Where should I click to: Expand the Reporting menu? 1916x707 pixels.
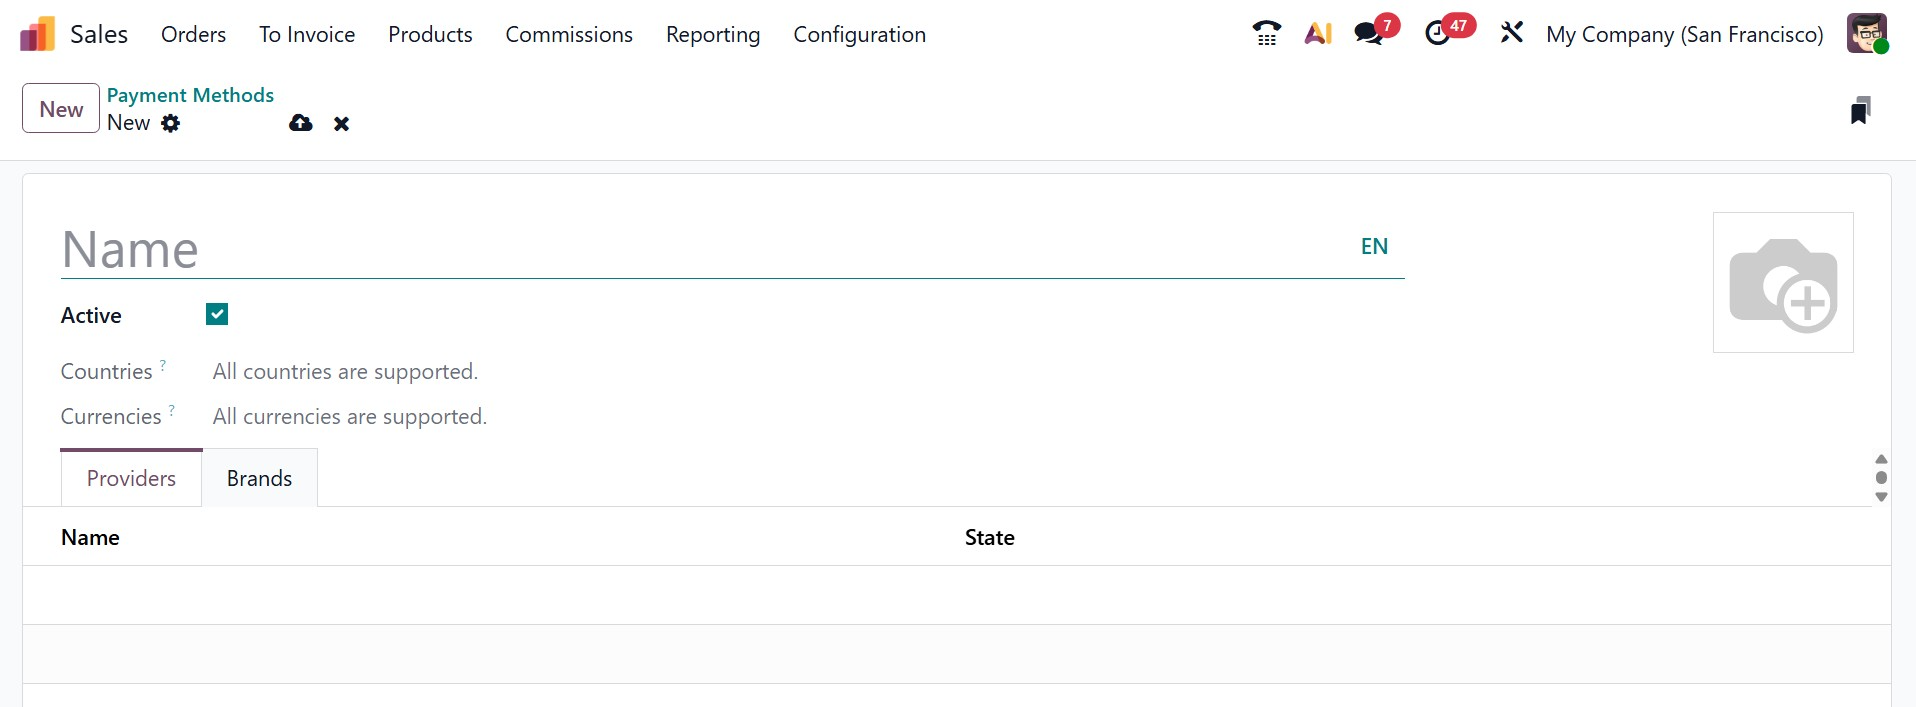[x=712, y=34]
